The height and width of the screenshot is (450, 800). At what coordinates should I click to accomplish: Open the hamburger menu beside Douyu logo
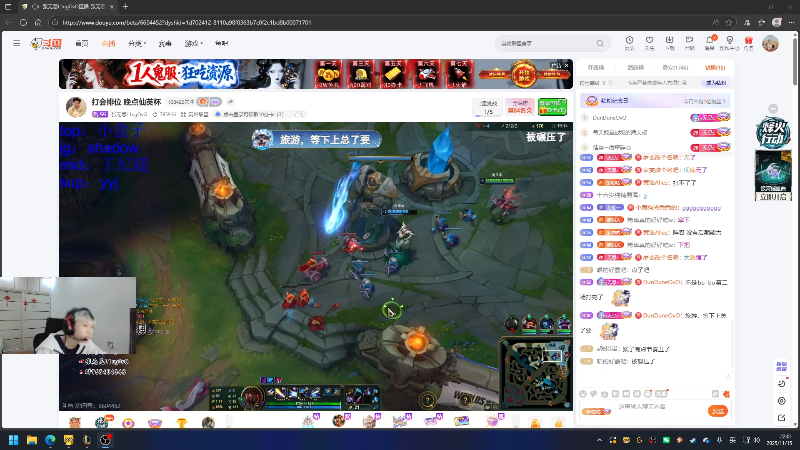point(16,43)
